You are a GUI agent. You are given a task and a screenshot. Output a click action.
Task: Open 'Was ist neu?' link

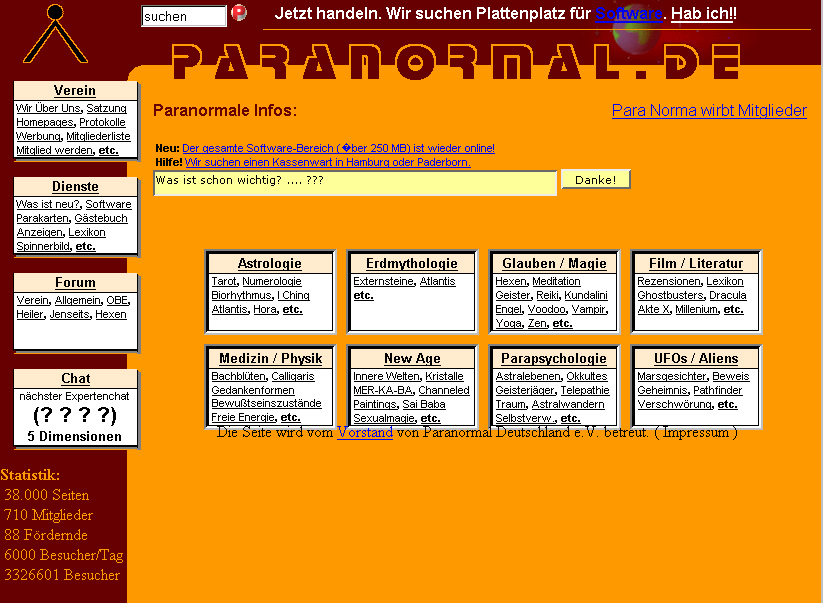pyautogui.click(x=48, y=204)
